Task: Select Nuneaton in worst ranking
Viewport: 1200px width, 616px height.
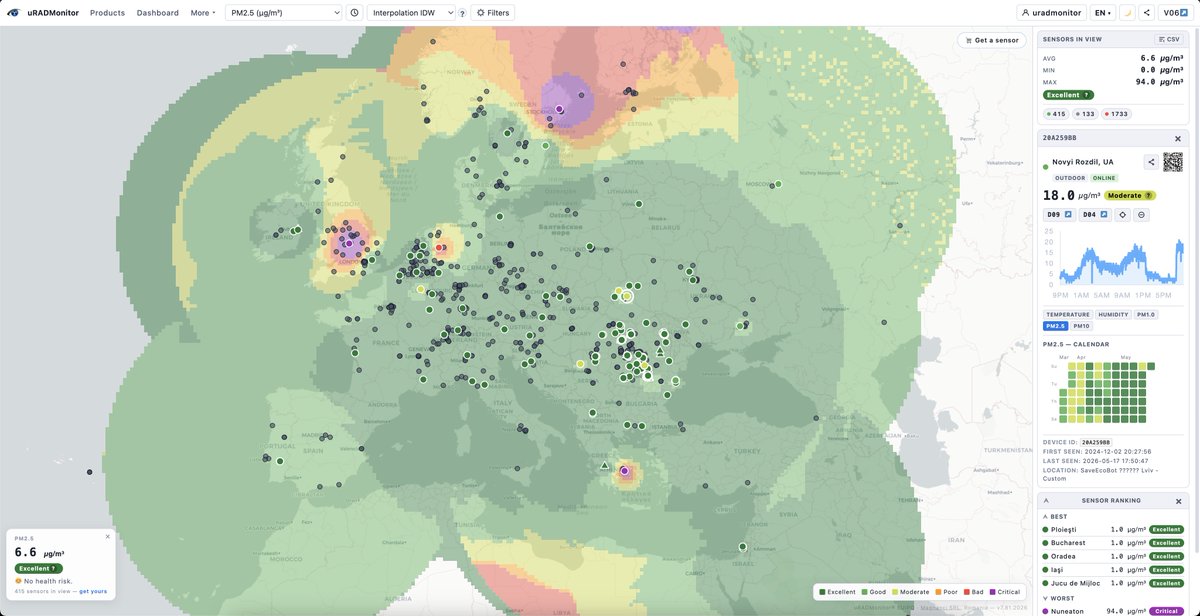Action: pos(1112,609)
